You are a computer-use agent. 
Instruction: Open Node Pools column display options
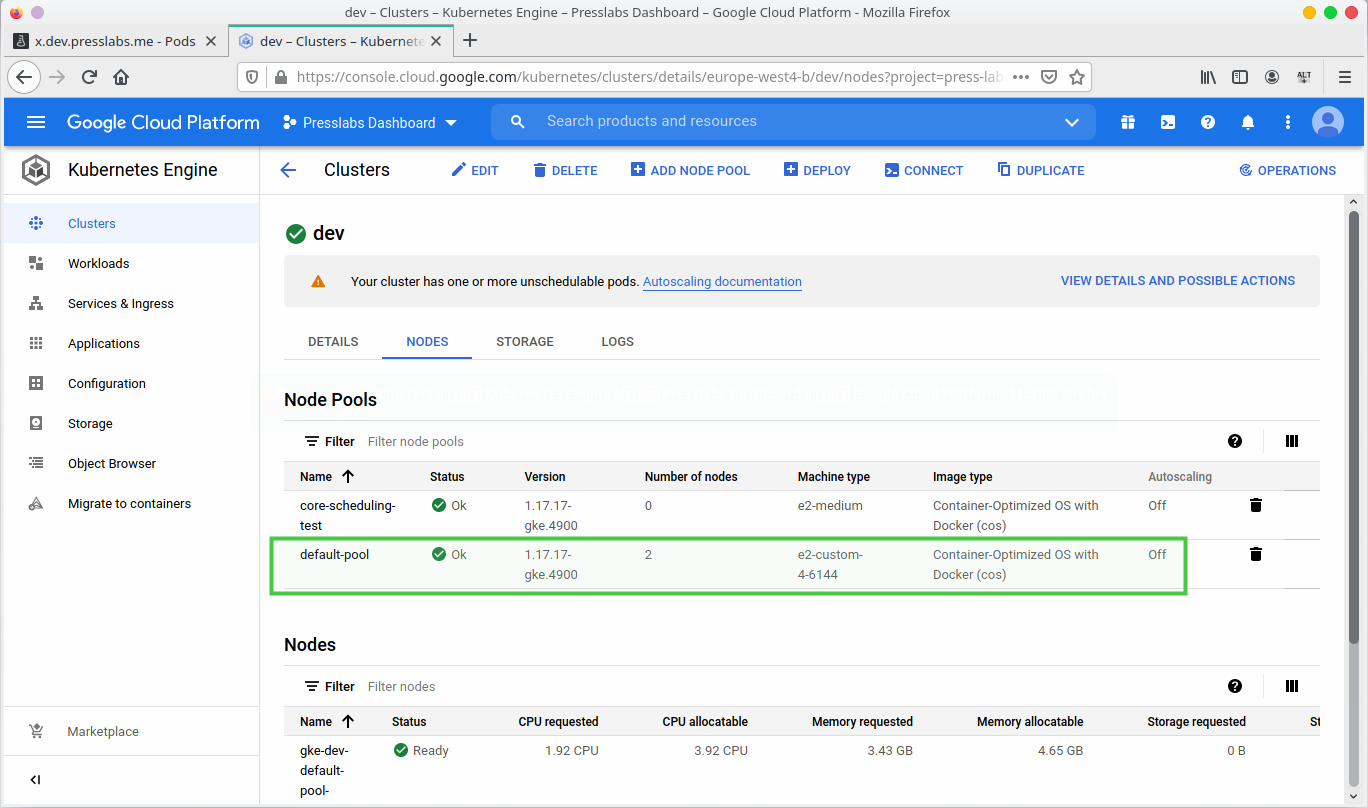pos(1292,441)
